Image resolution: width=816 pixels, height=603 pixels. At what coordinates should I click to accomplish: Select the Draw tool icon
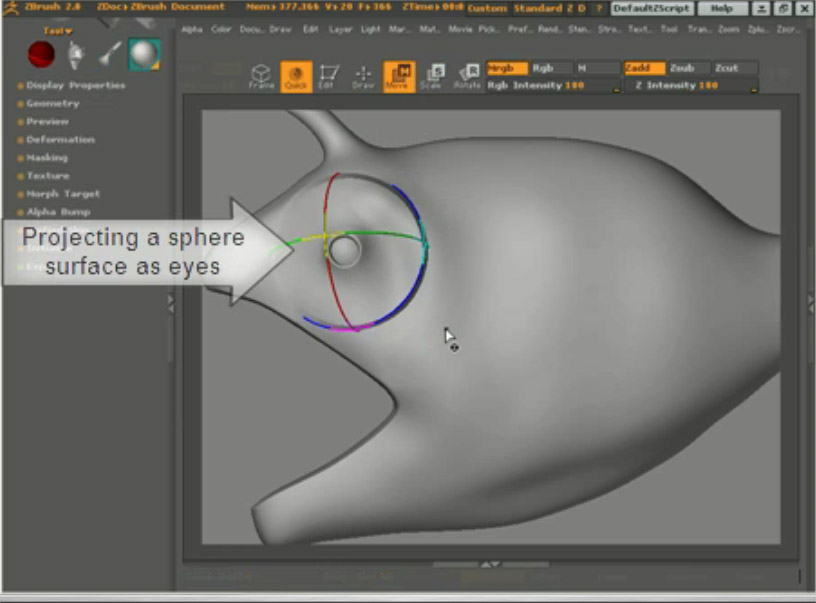[x=362, y=76]
